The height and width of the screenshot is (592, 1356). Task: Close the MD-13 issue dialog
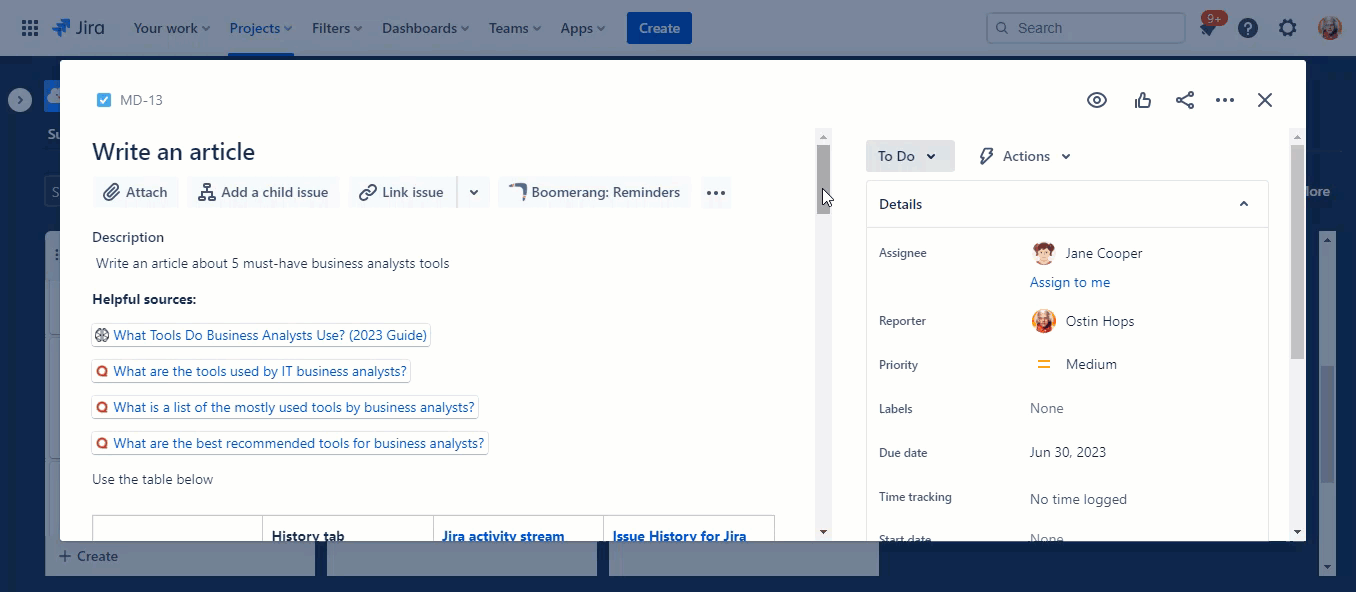coord(1265,100)
